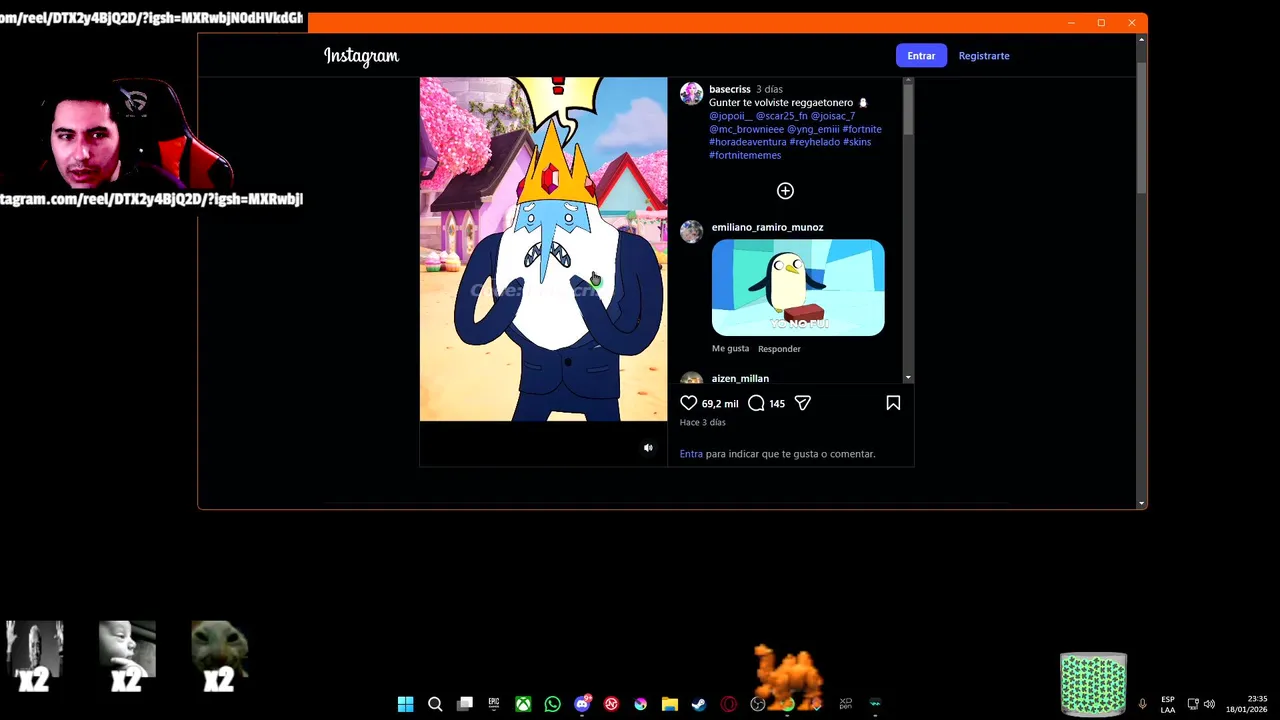Click the Instagram logo

point(361,56)
